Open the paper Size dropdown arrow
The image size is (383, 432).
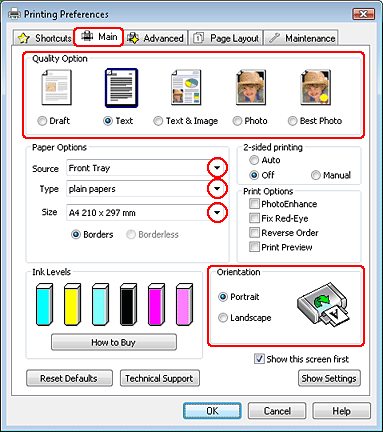tap(217, 213)
